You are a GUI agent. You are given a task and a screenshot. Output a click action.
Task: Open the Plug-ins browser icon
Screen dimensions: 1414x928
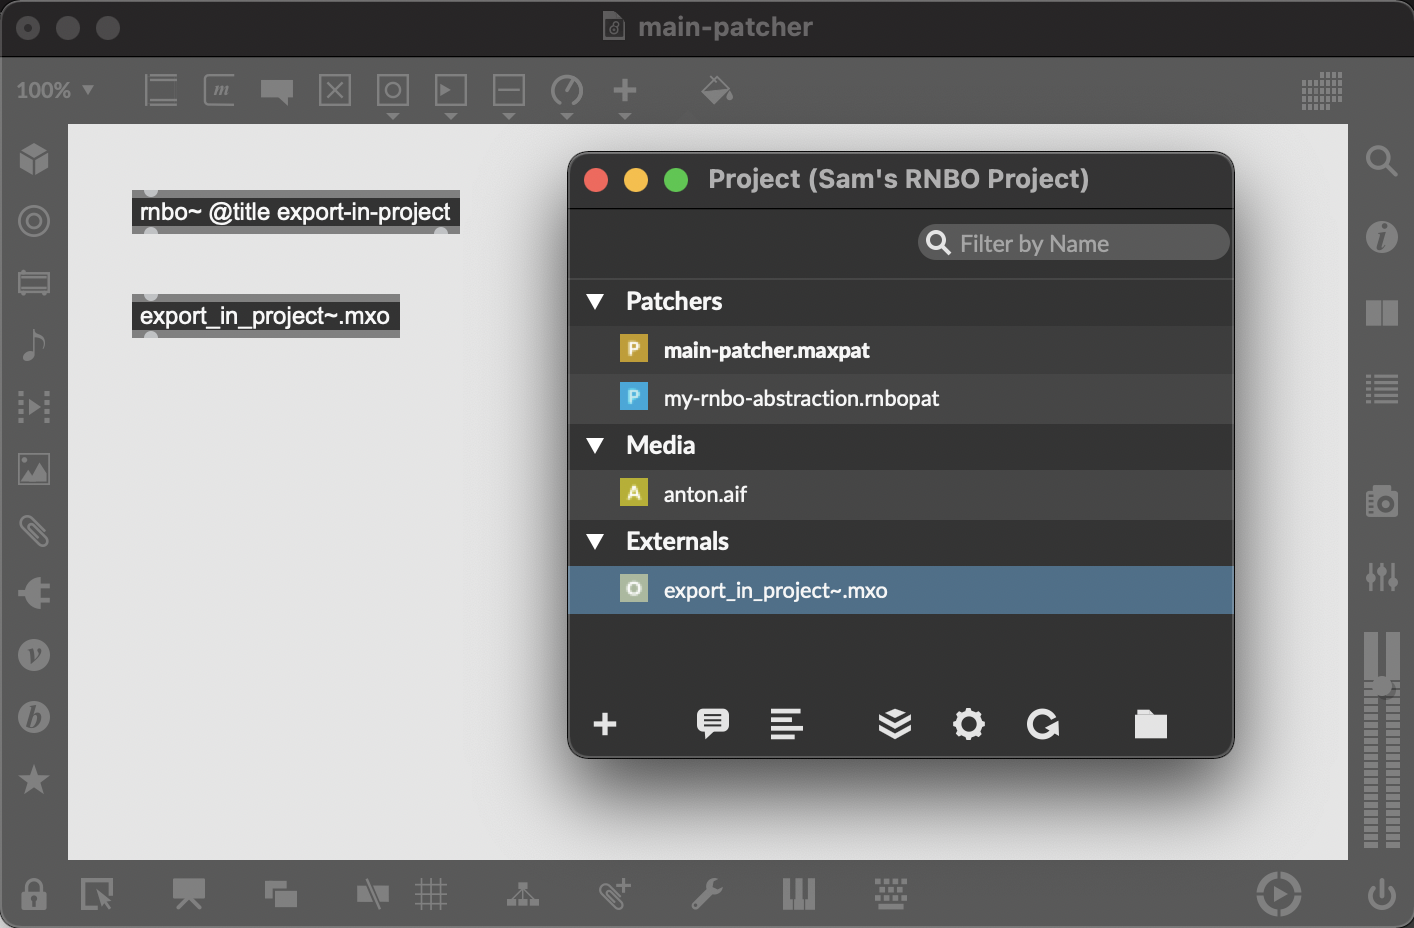pyautogui.click(x=34, y=593)
